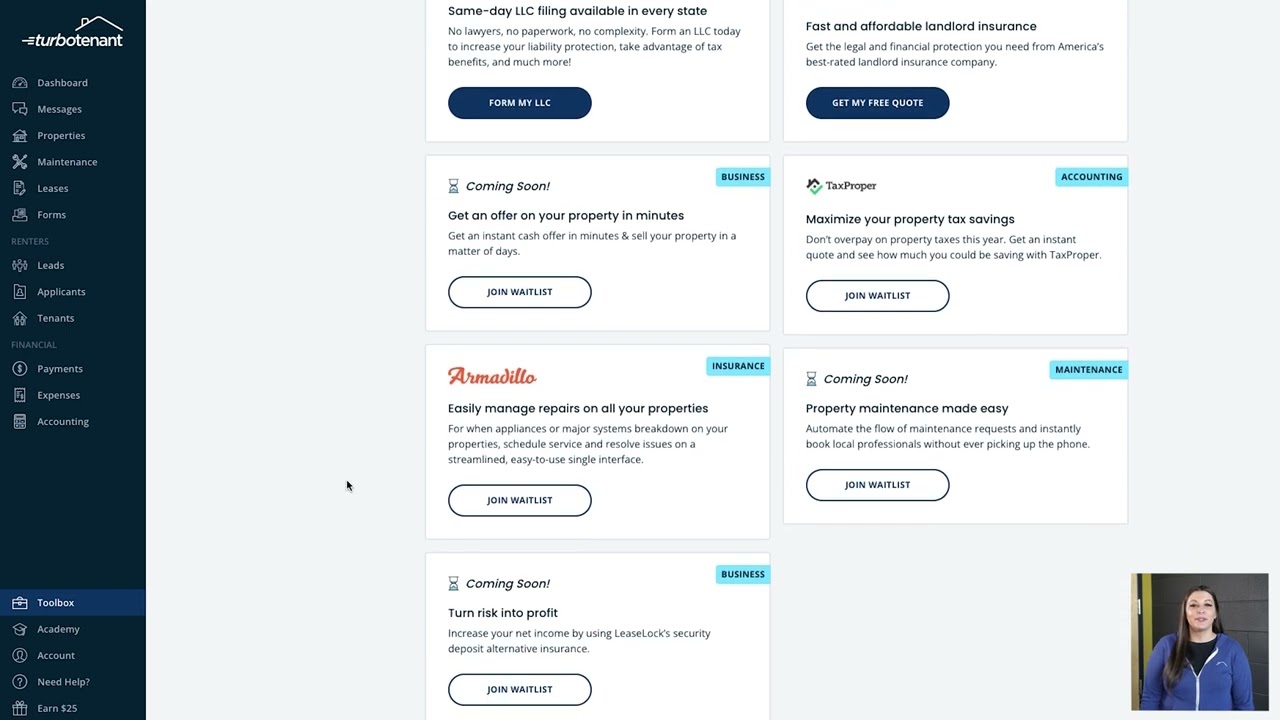The image size is (1280, 720).
Task: Navigate to Academy
Action: coord(58,629)
